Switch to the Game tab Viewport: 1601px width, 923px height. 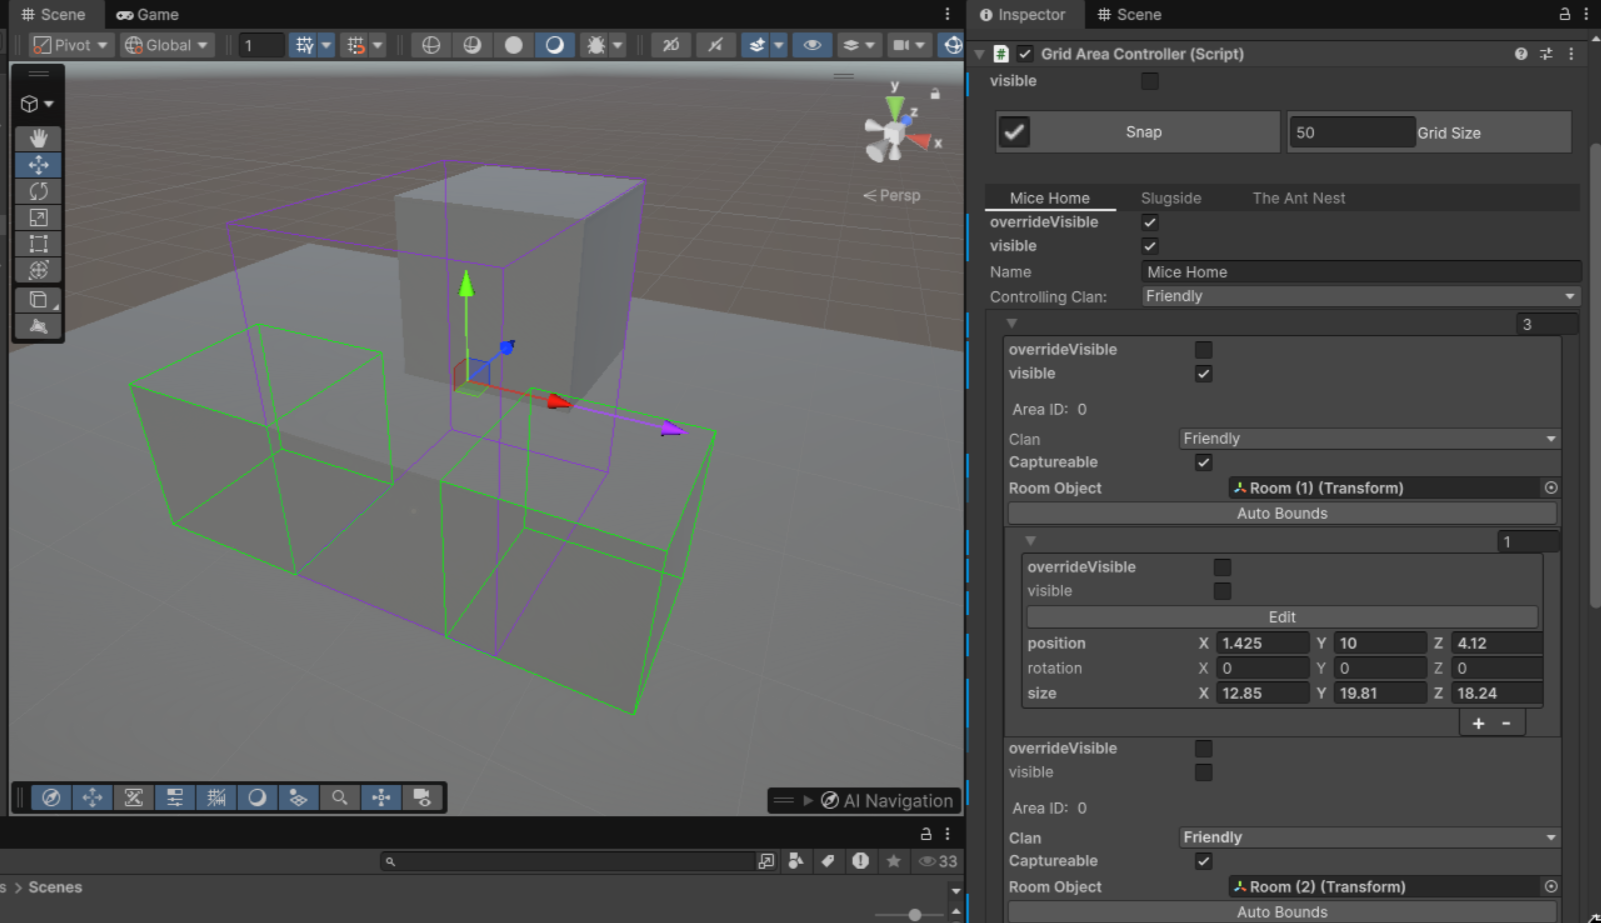(147, 15)
